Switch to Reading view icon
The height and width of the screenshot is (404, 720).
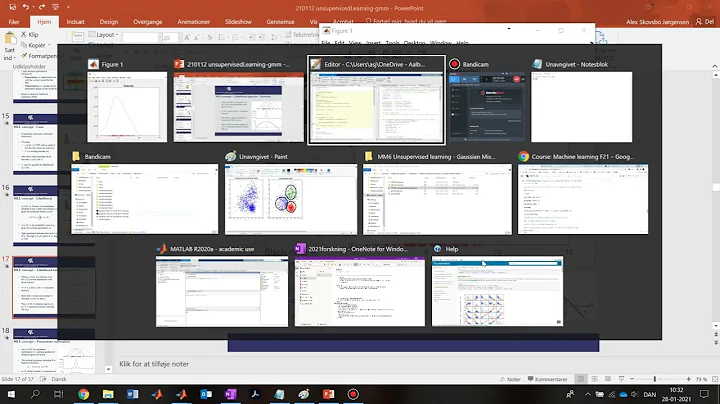608,379
